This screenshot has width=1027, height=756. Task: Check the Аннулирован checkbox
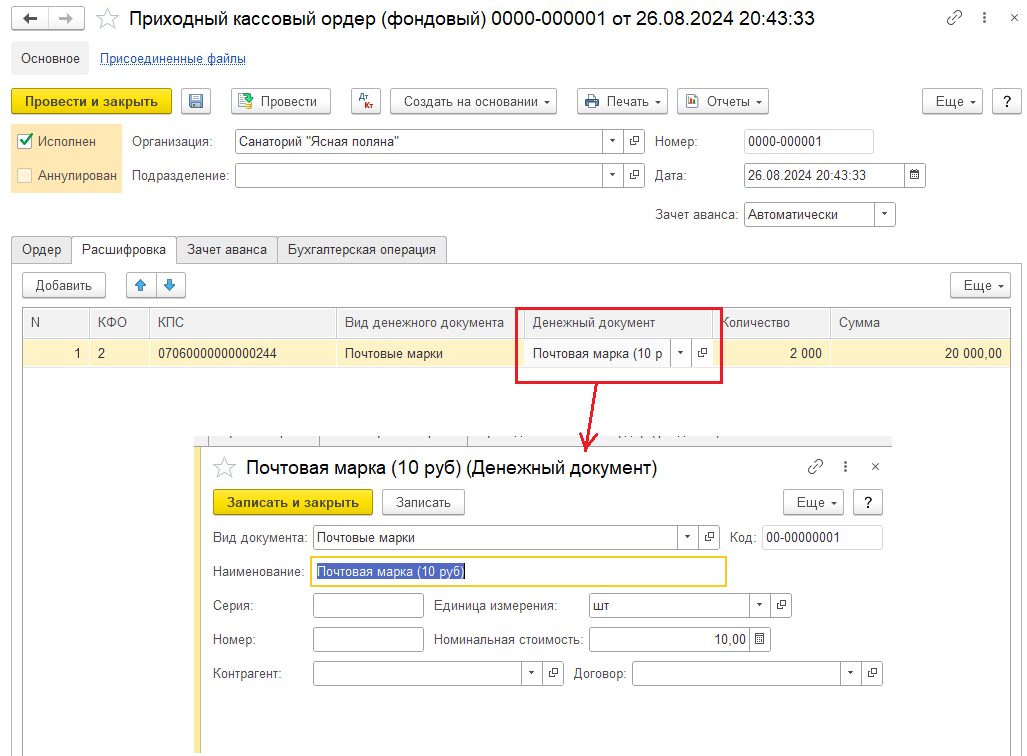click(x=25, y=175)
